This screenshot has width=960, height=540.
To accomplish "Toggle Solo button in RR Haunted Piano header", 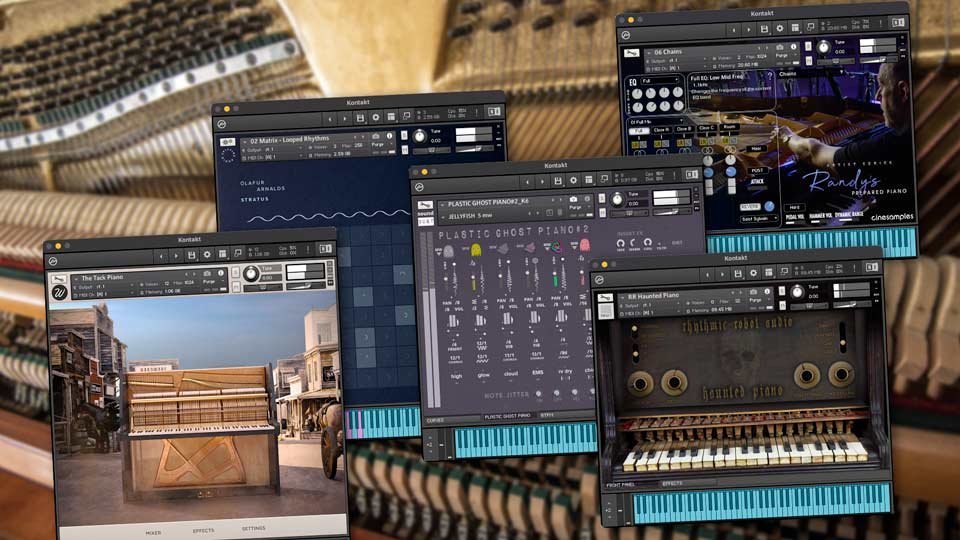I will [782, 291].
